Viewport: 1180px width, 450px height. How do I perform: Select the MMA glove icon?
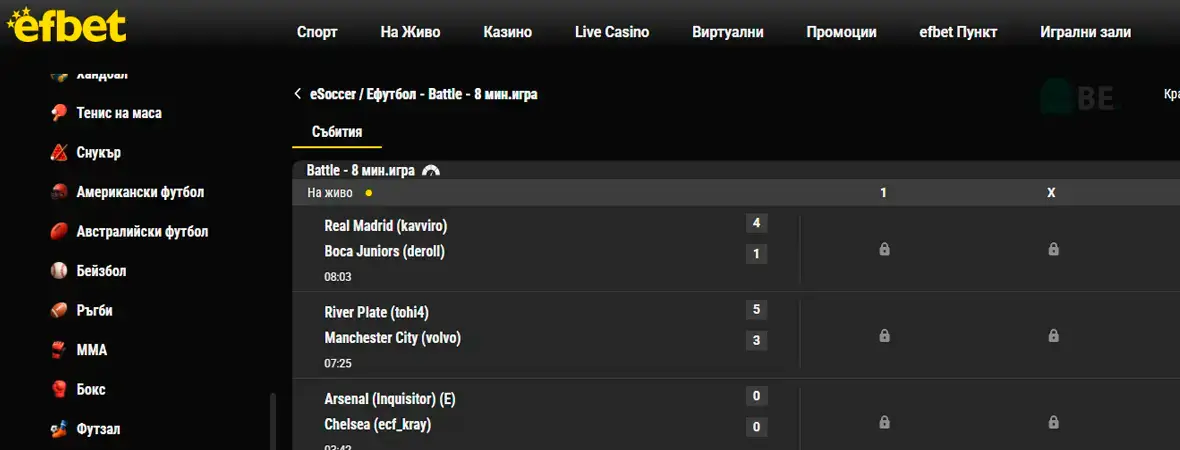59,350
